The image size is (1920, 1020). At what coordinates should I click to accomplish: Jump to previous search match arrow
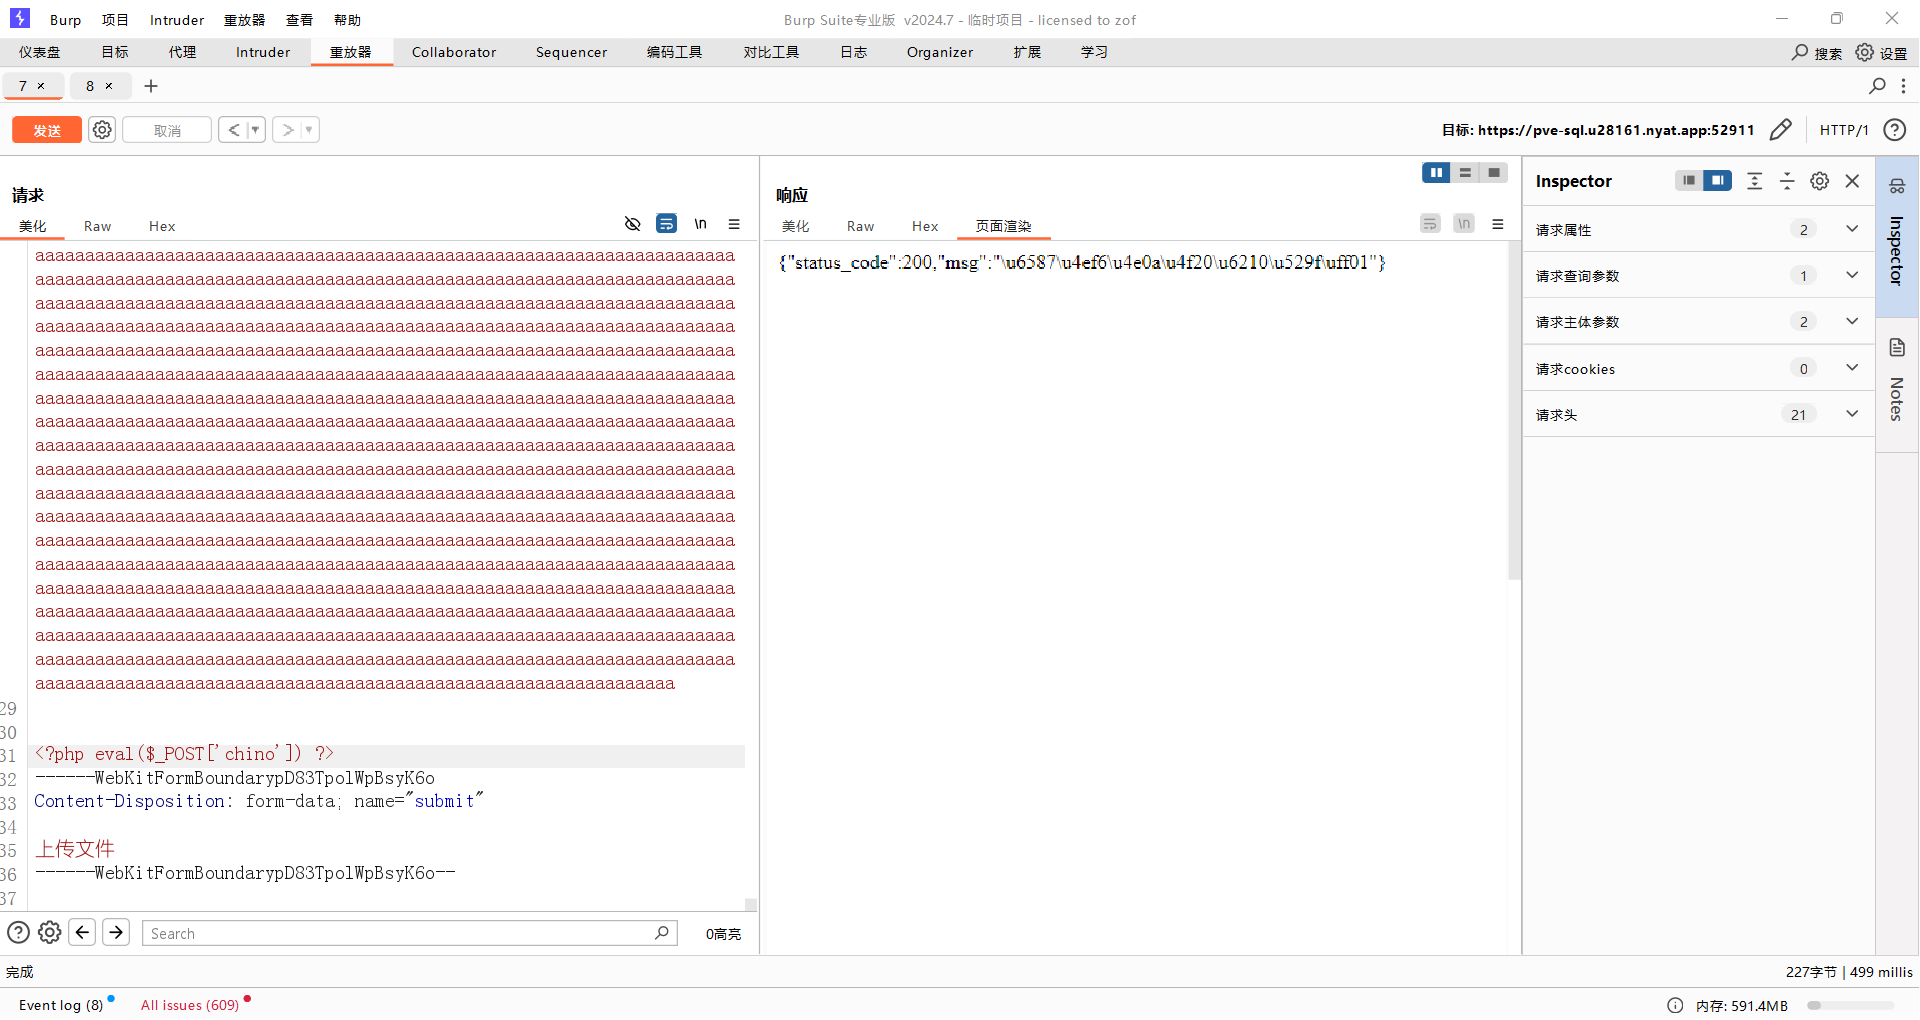click(x=82, y=932)
